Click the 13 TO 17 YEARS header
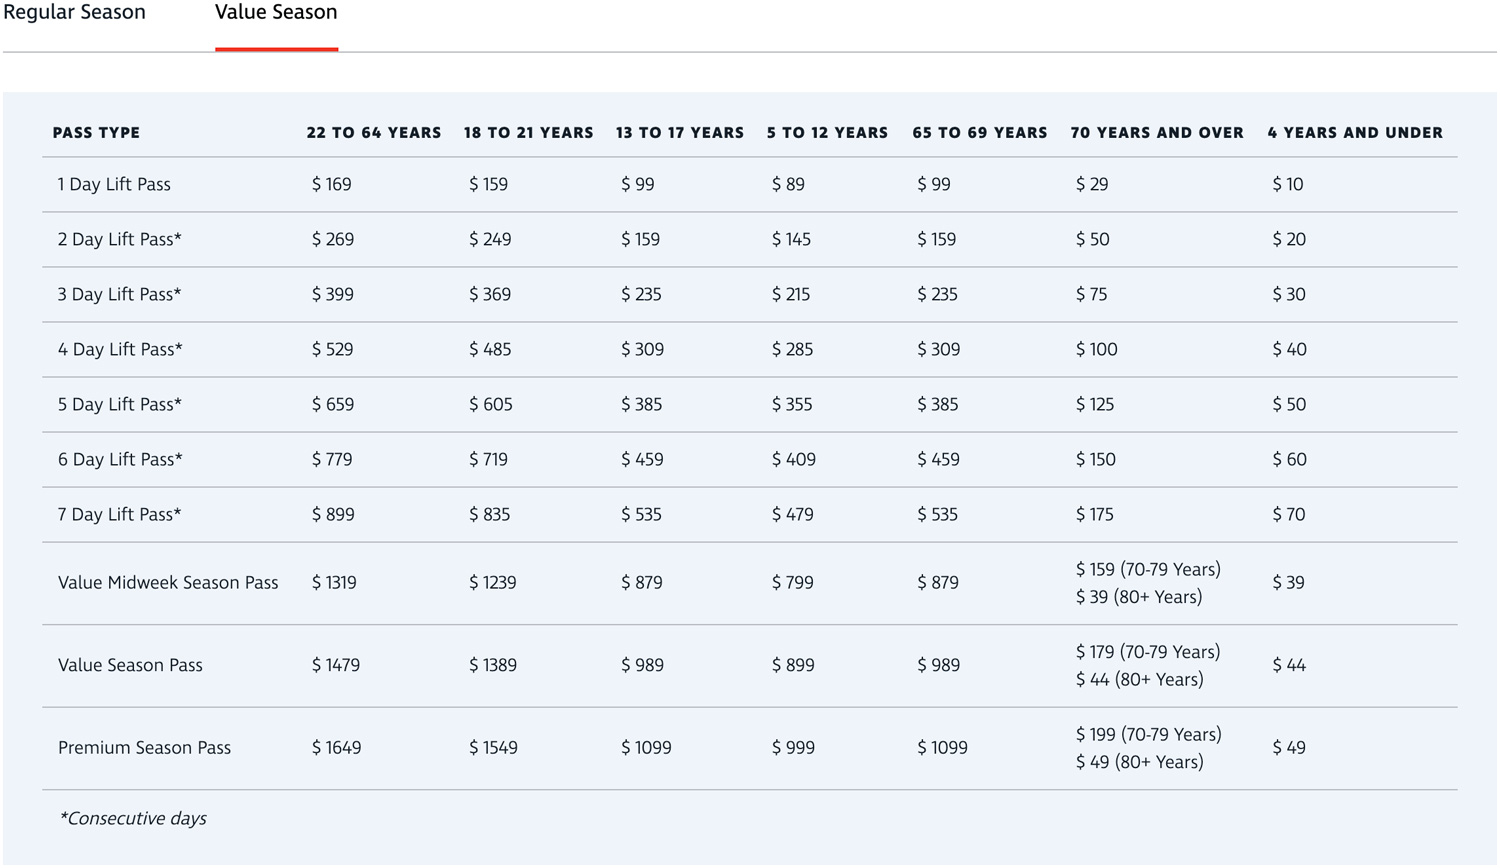This screenshot has width=1500, height=868. pos(680,133)
